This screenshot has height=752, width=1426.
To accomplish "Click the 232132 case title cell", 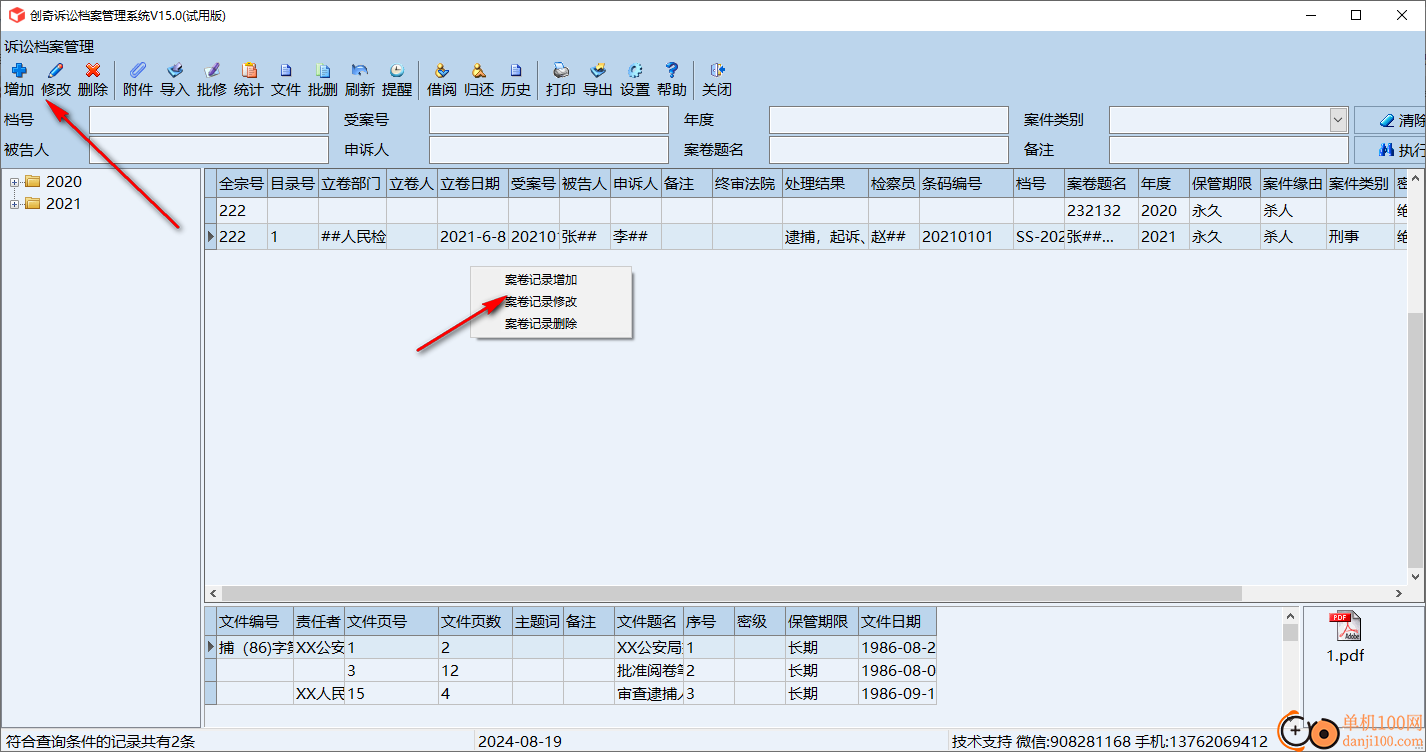I will [1101, 212].
